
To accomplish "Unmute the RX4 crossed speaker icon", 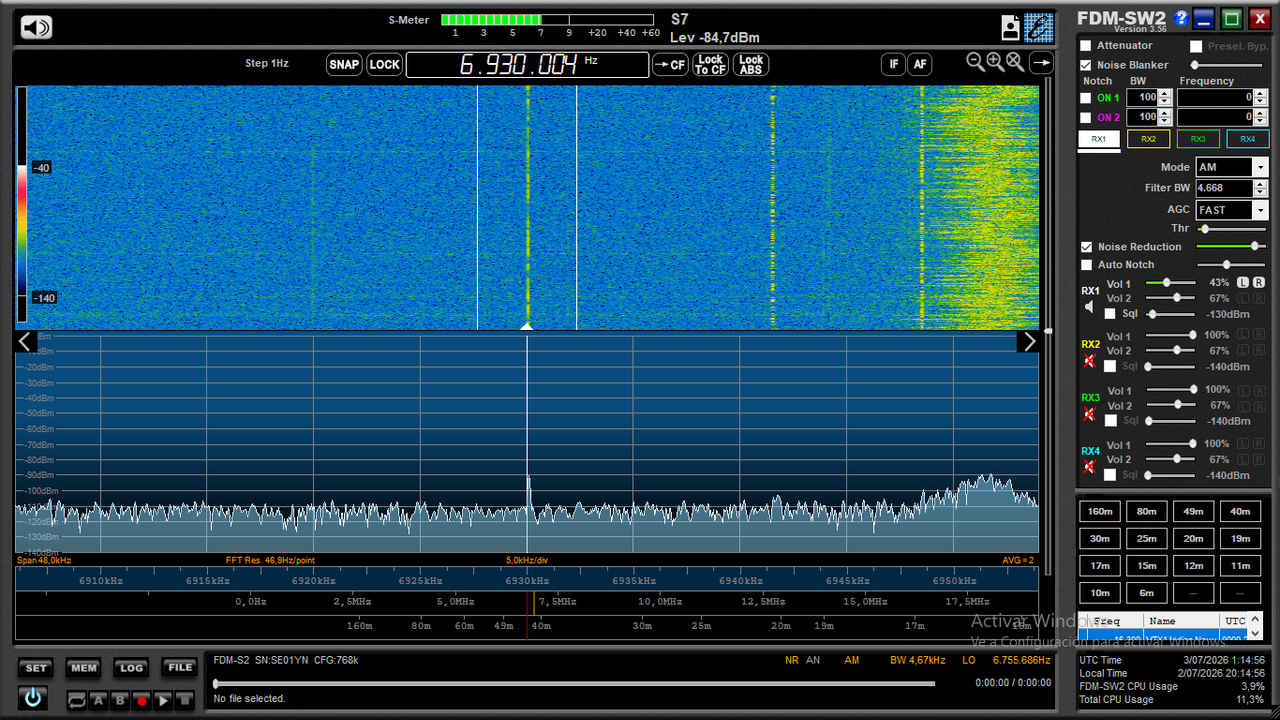I will (1090, 467).
